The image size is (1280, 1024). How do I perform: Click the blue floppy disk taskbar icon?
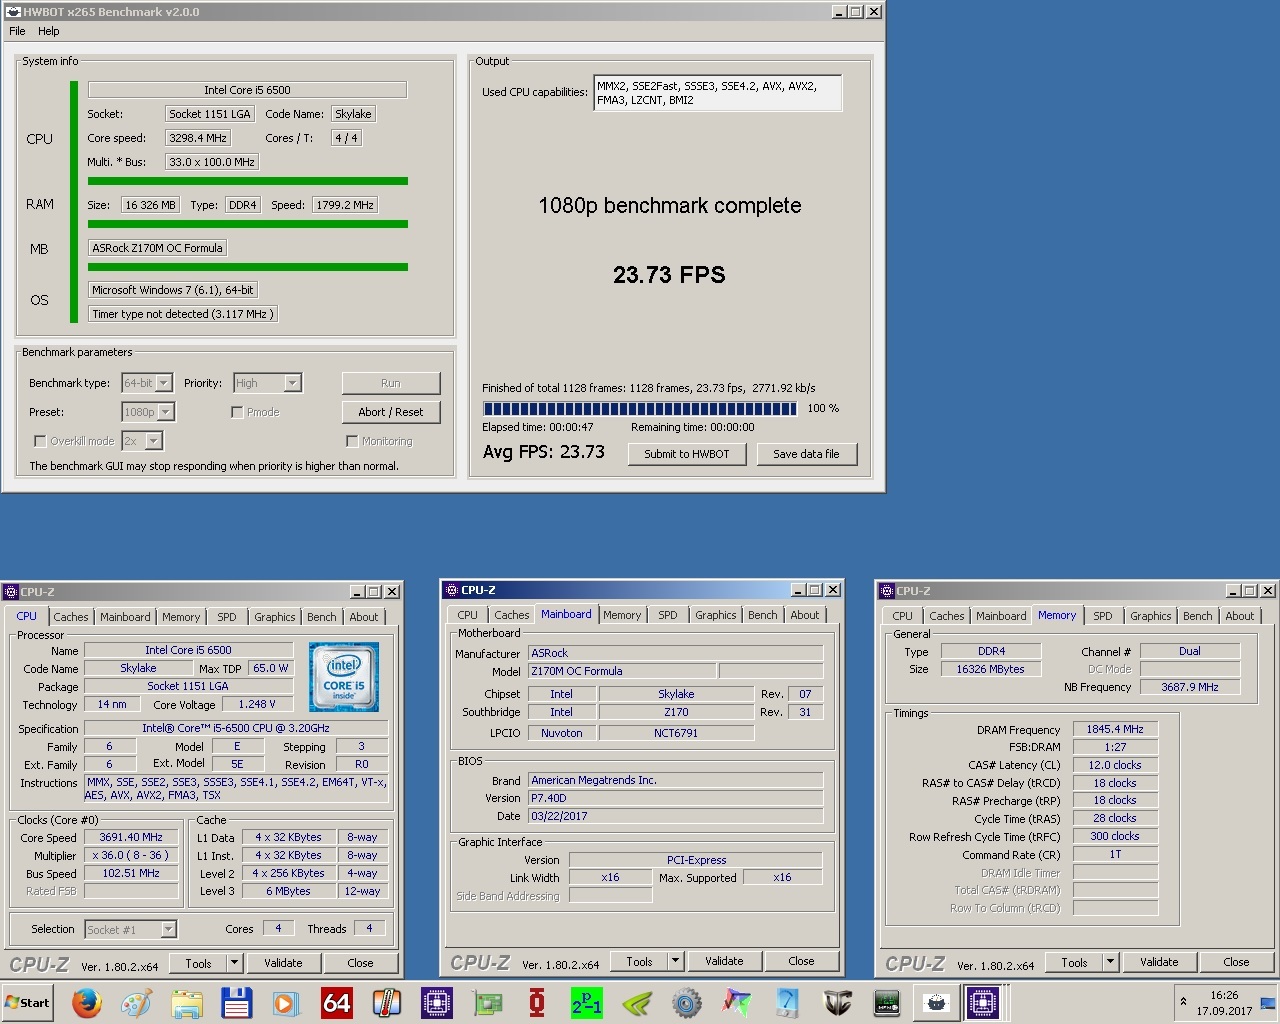coord(236,1002)
